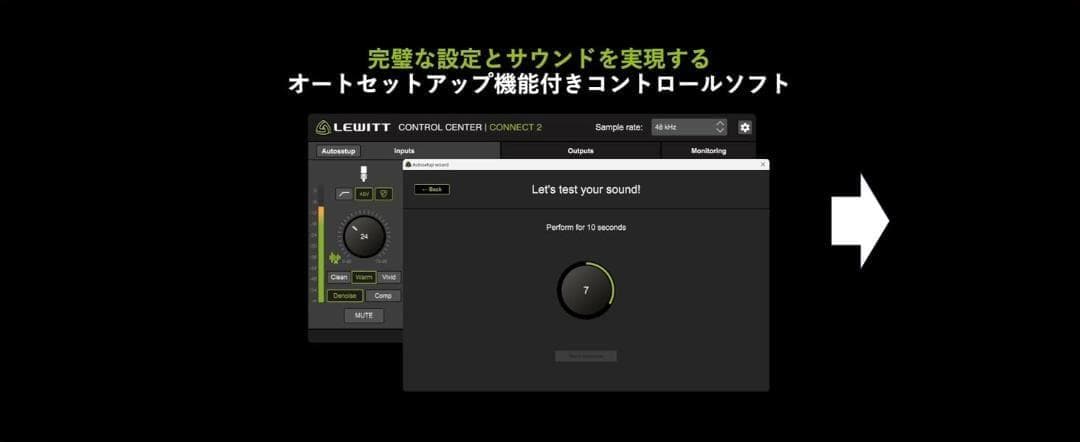The width and height of the screenshot is (1080, 442).
Task: Select the Clean sound preset
Action: pos(339,277)
